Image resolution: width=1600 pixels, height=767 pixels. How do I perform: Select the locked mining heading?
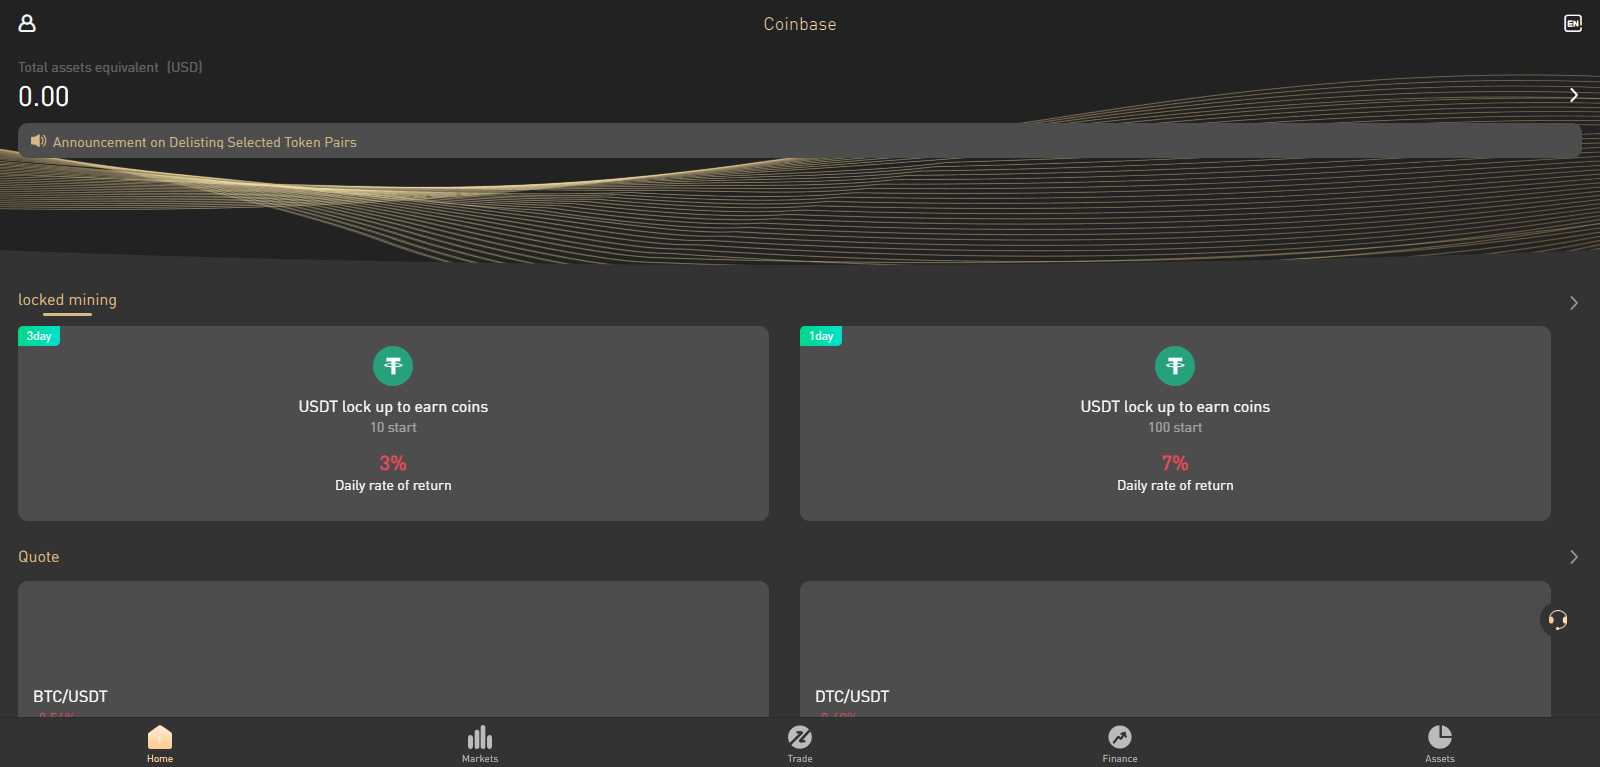(67, 300)
